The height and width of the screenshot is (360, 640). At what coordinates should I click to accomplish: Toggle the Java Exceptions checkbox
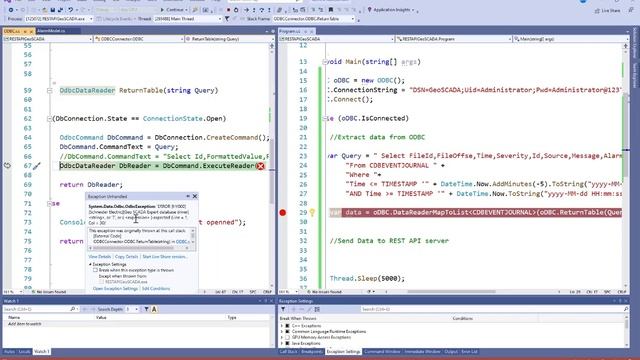click(288, 343)
